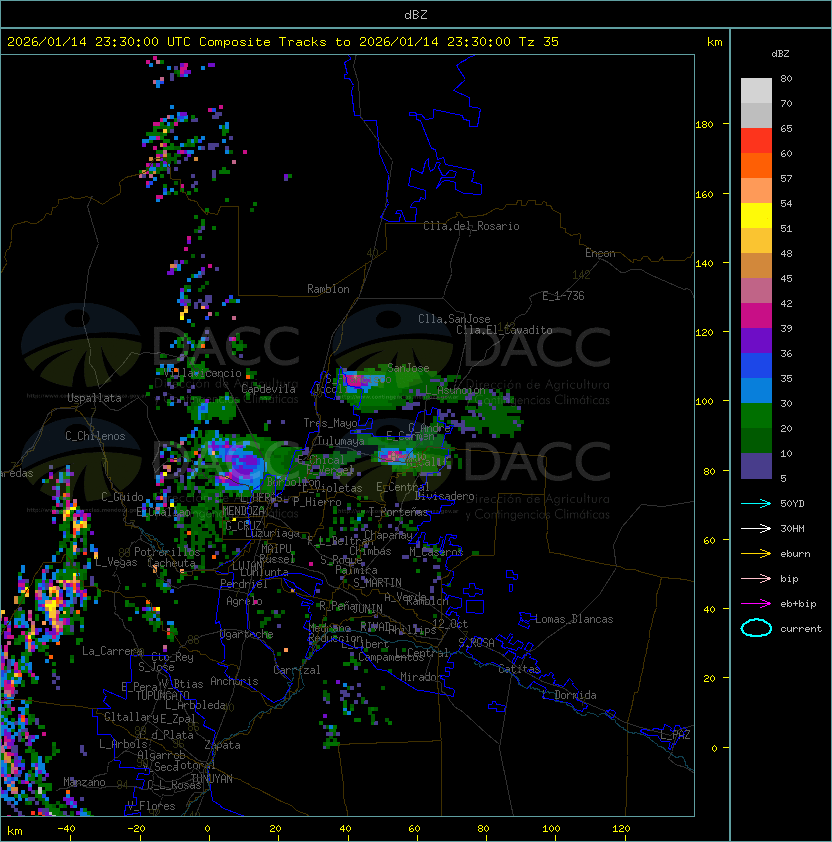Click the 'Divisadero' place label
This screenshot has width=832, height=842.
pos(444,496)
